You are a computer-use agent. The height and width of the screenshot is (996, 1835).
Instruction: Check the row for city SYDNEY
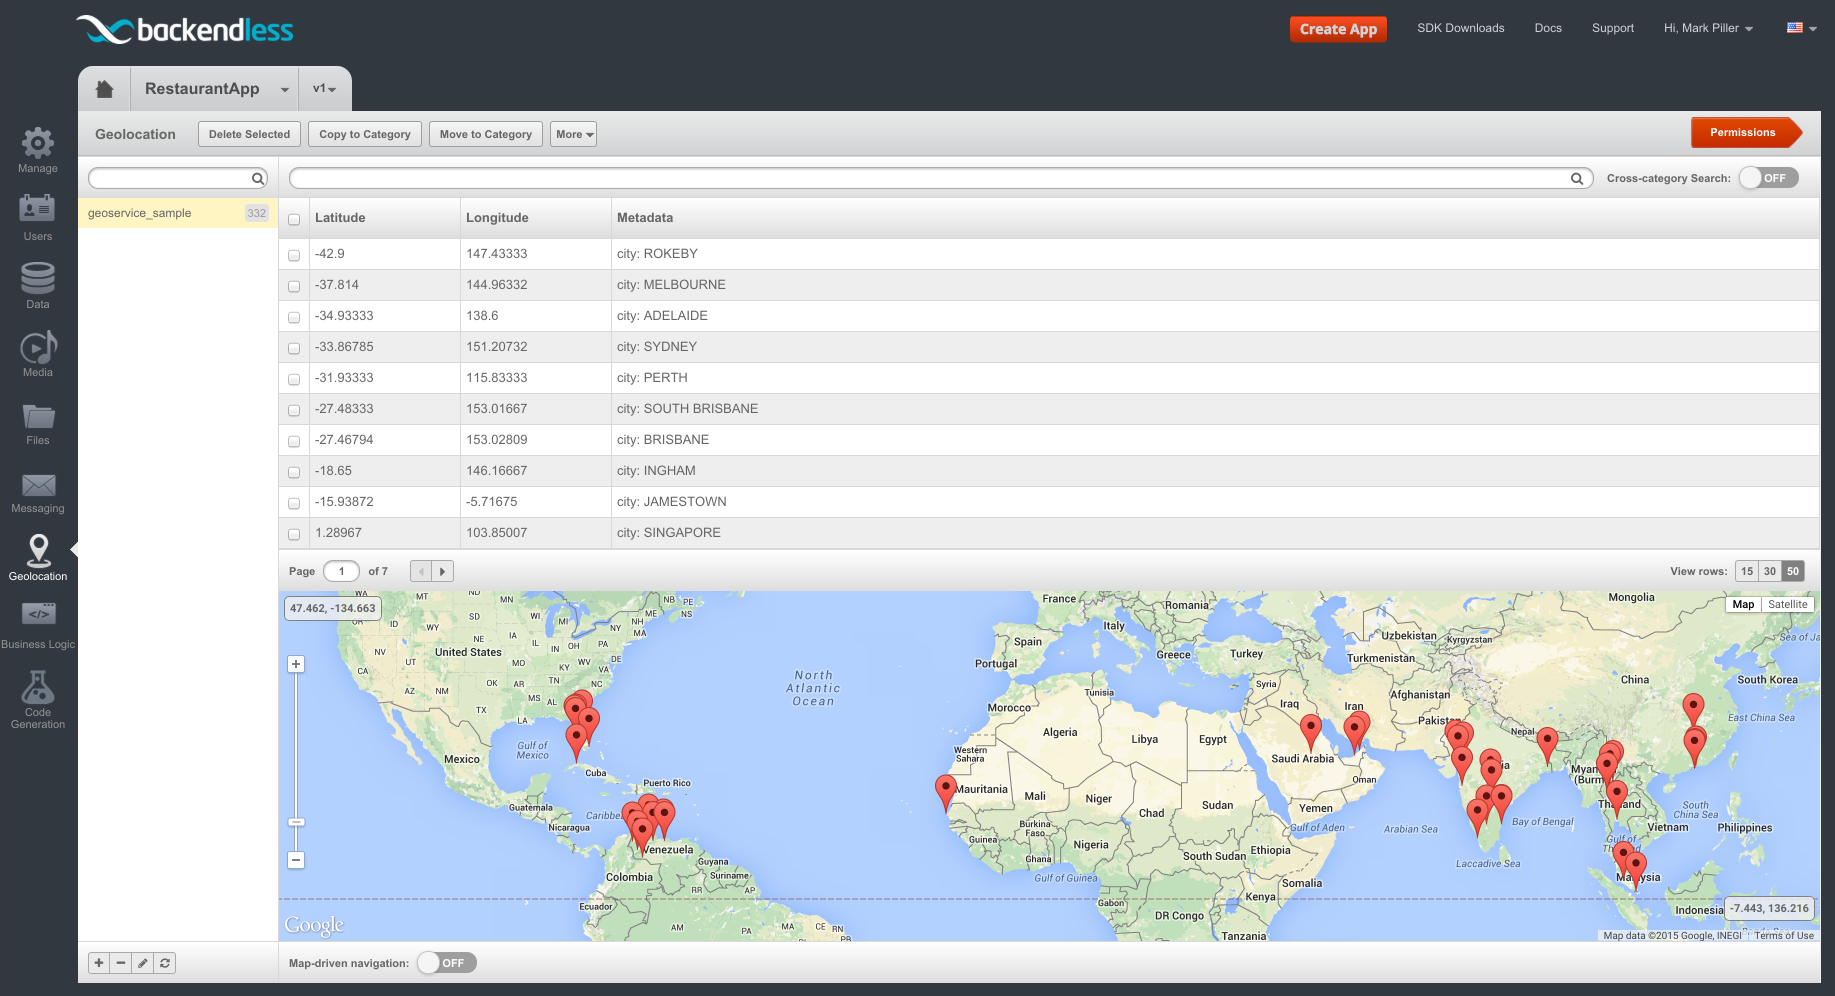(x=293, y=348)
